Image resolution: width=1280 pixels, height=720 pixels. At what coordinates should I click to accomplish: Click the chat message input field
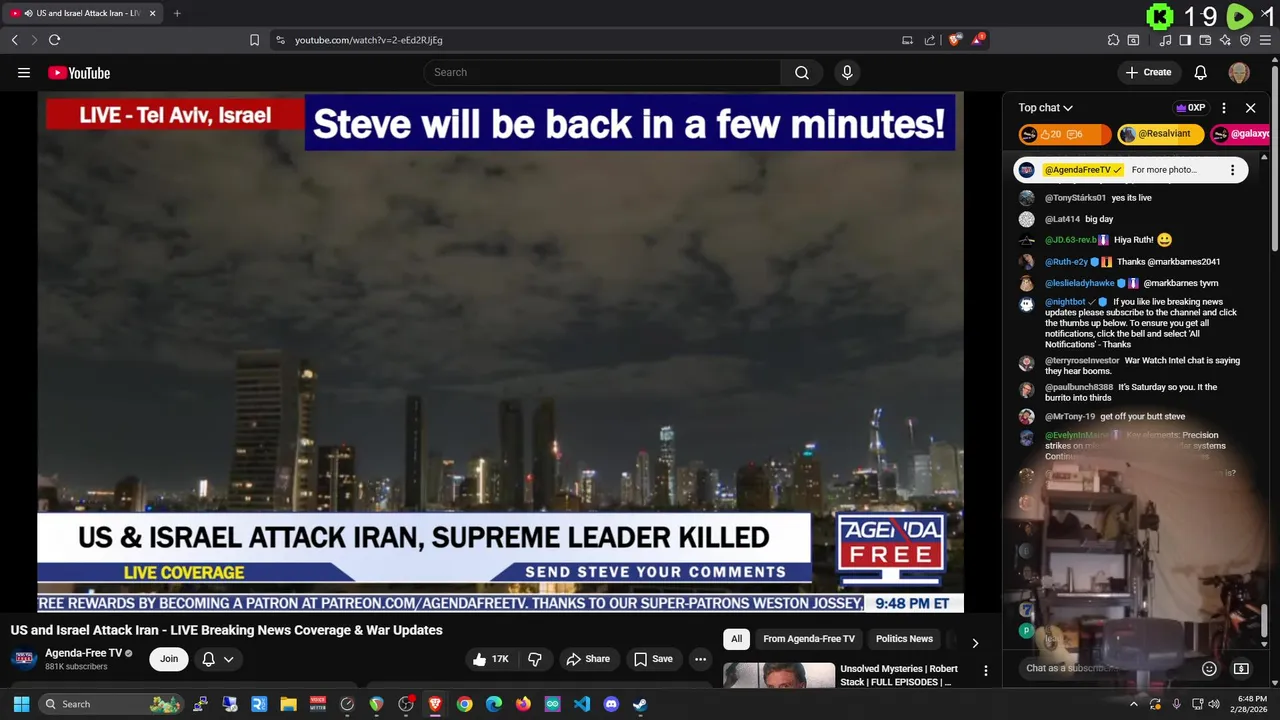coord(1108,668)
